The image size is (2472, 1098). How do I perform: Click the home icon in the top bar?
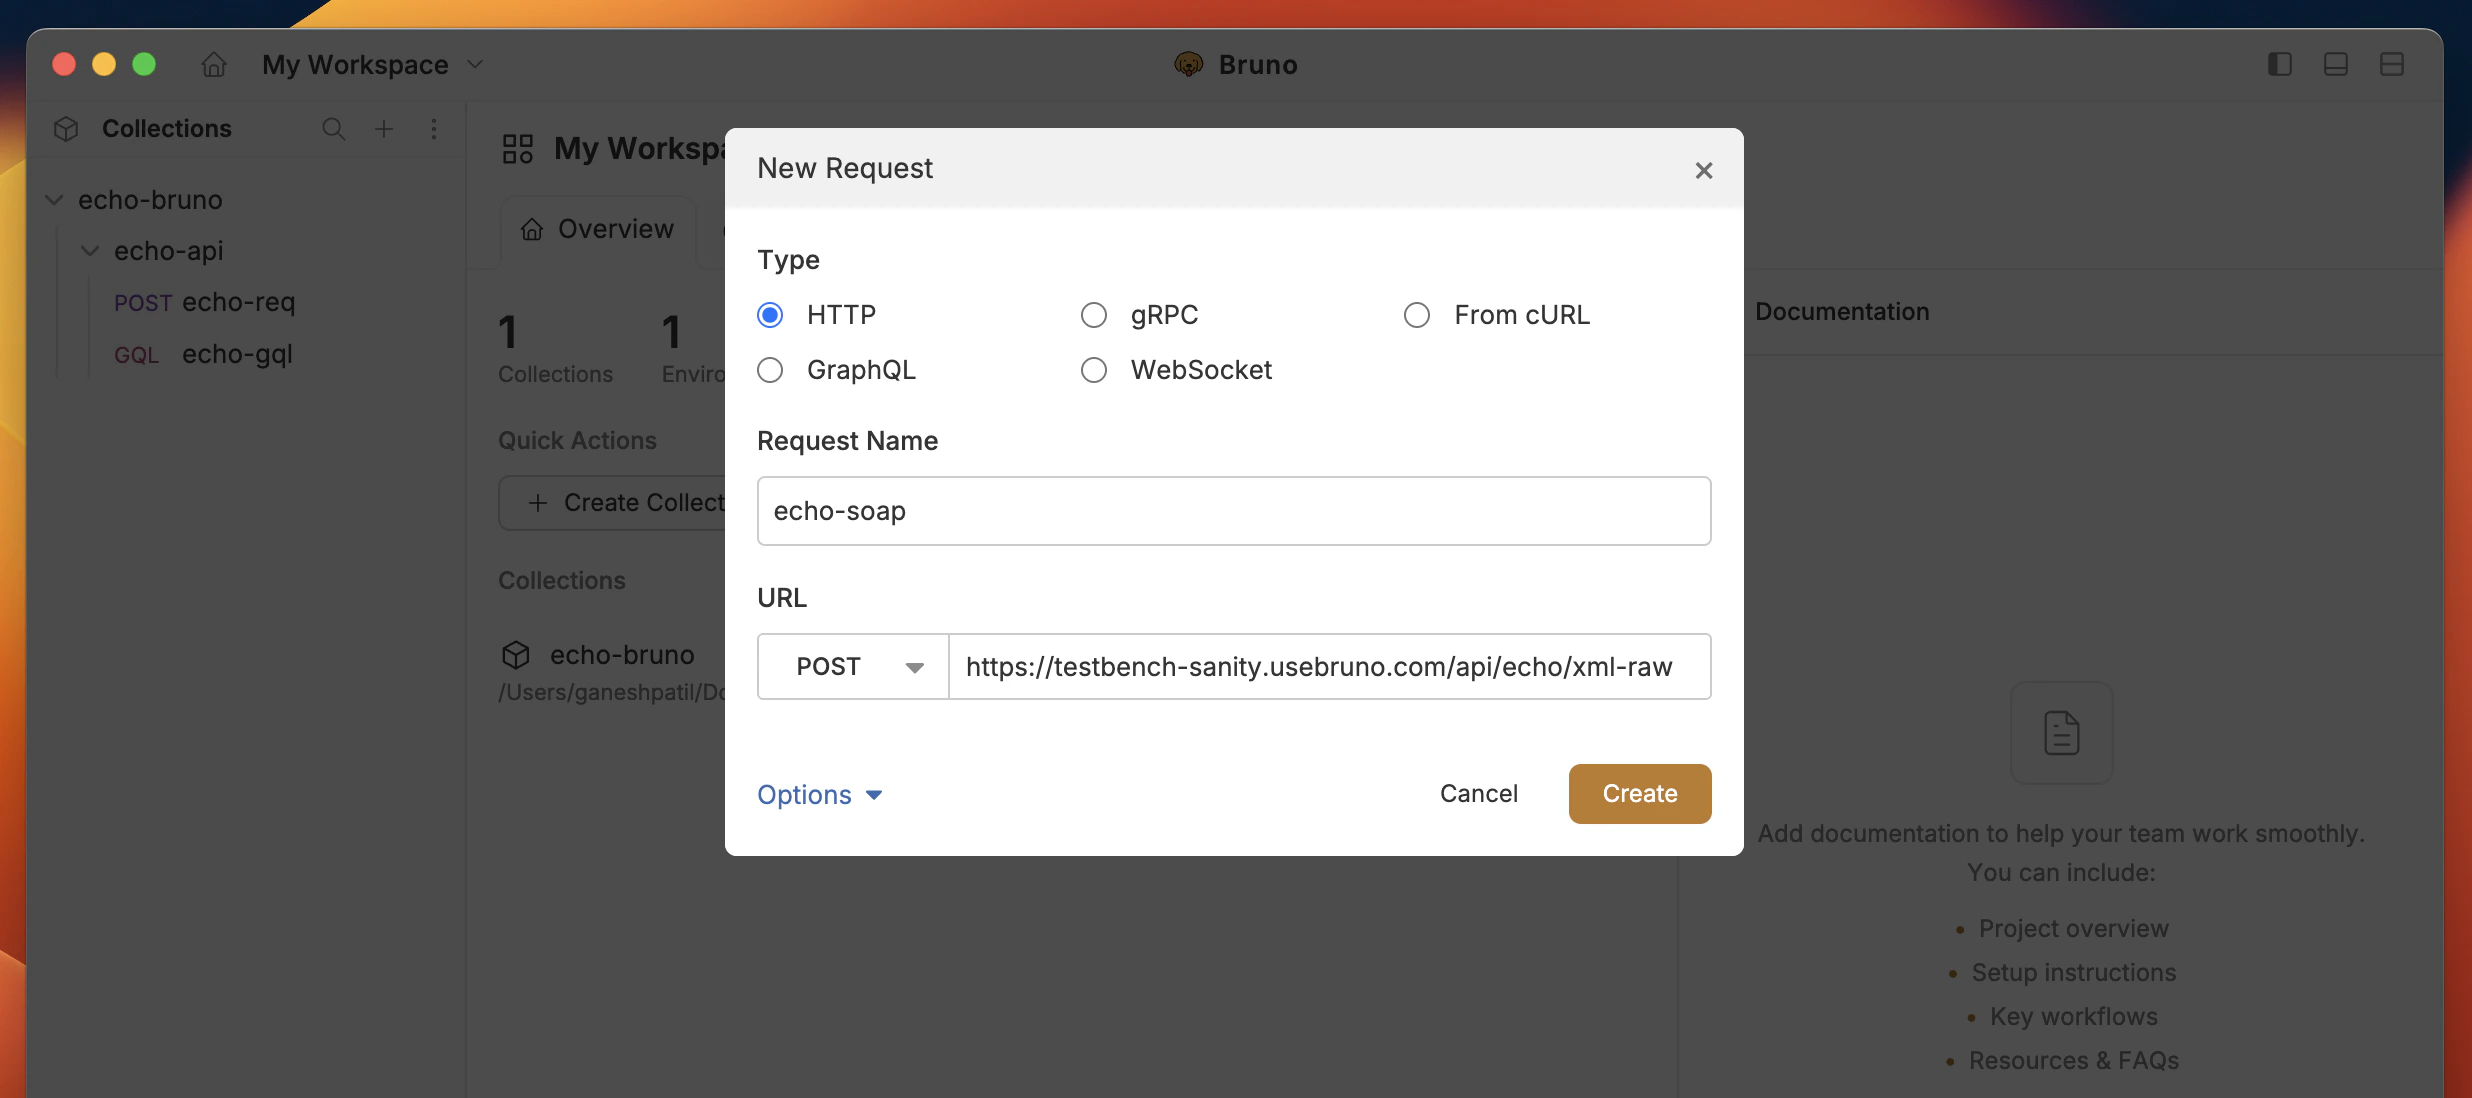(x=212, y=63)
